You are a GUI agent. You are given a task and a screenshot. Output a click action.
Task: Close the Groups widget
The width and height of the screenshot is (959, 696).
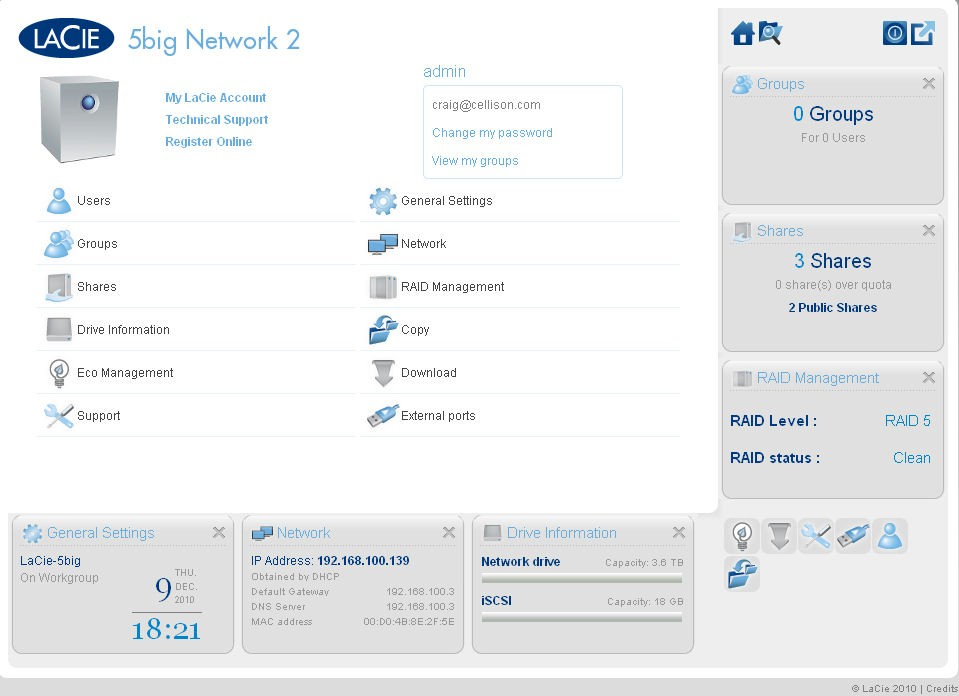click(x=928, y=83)
